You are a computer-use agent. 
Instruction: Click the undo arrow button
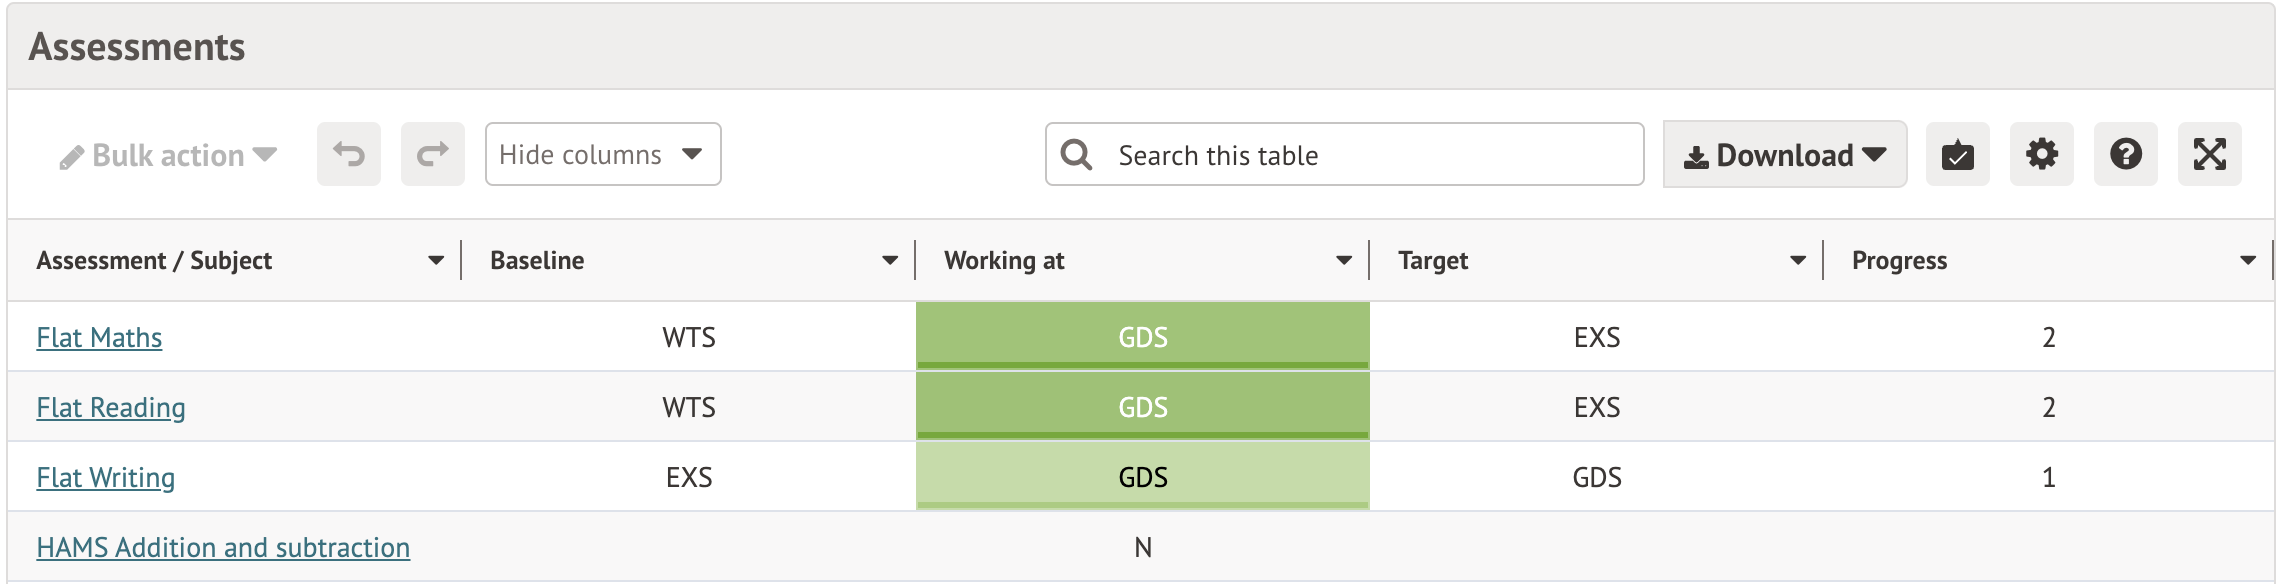349,154
